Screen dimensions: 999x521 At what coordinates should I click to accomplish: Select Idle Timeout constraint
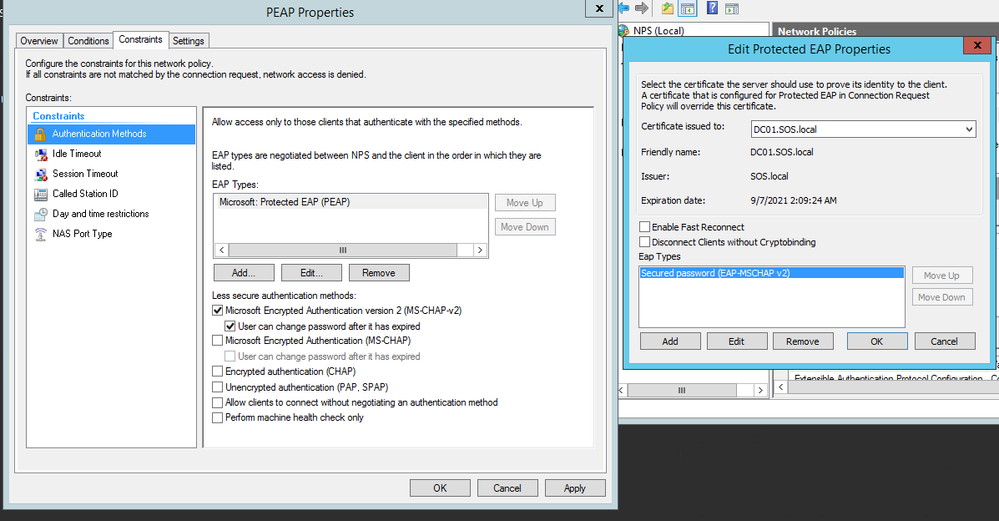tap(76, 153)
